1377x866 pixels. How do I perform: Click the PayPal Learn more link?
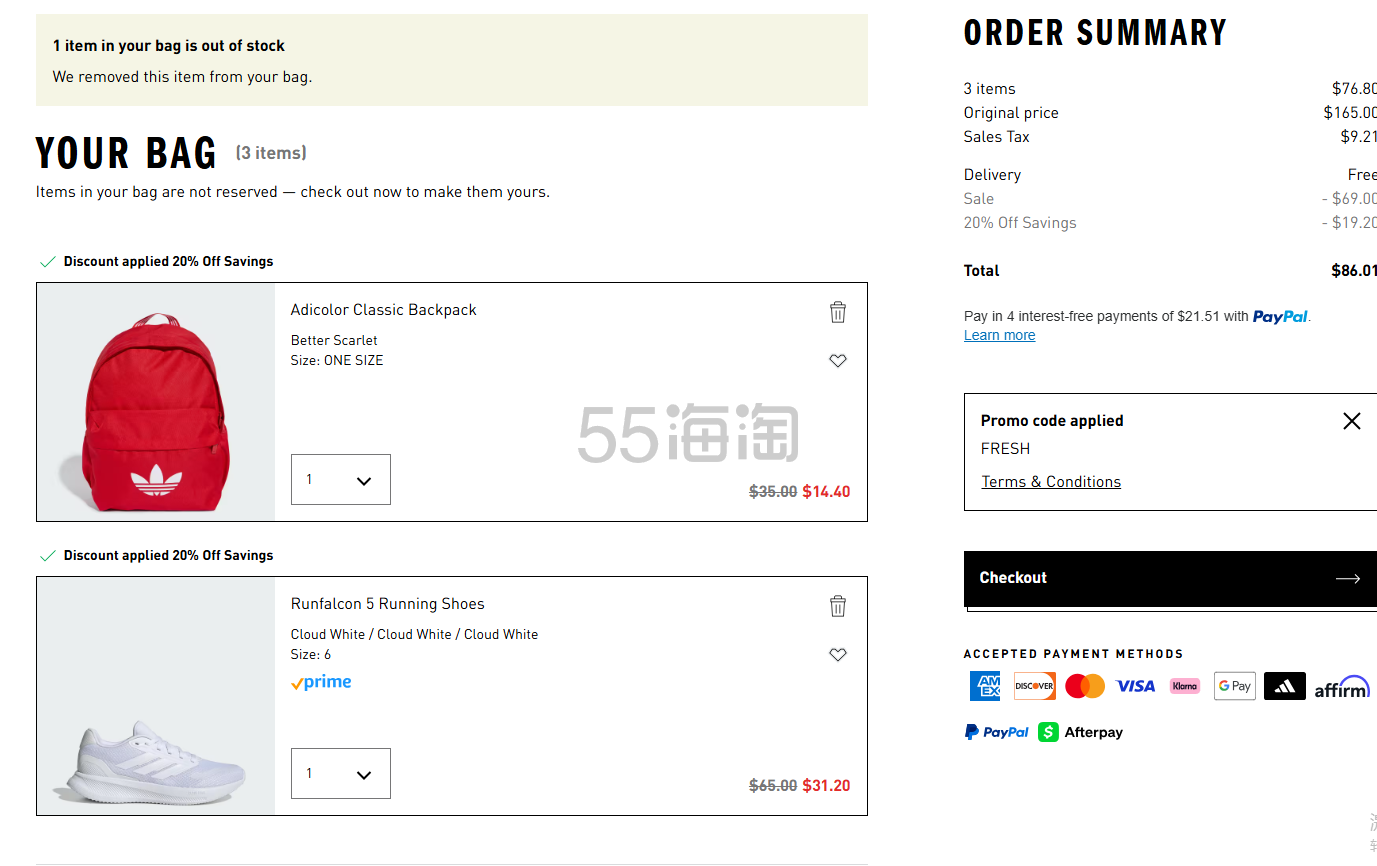[999, 335]
